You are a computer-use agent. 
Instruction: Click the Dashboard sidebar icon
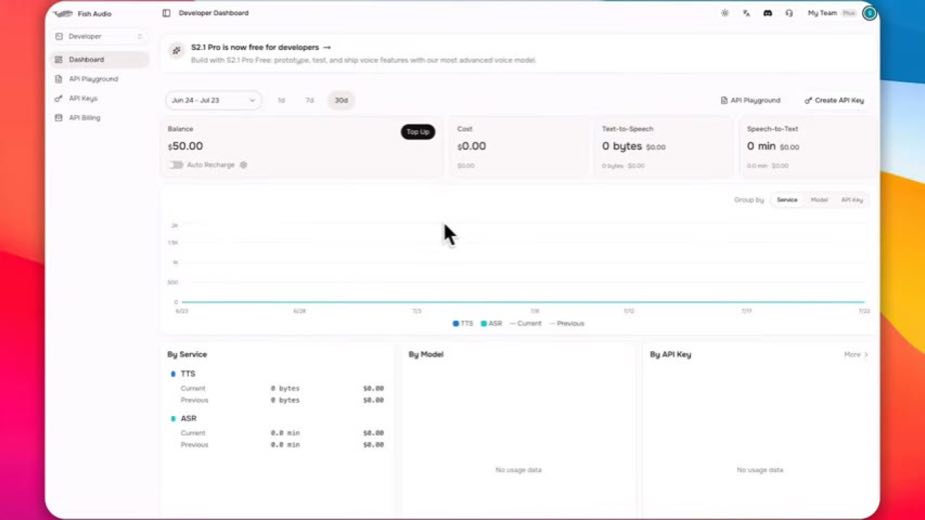[58, 60]
